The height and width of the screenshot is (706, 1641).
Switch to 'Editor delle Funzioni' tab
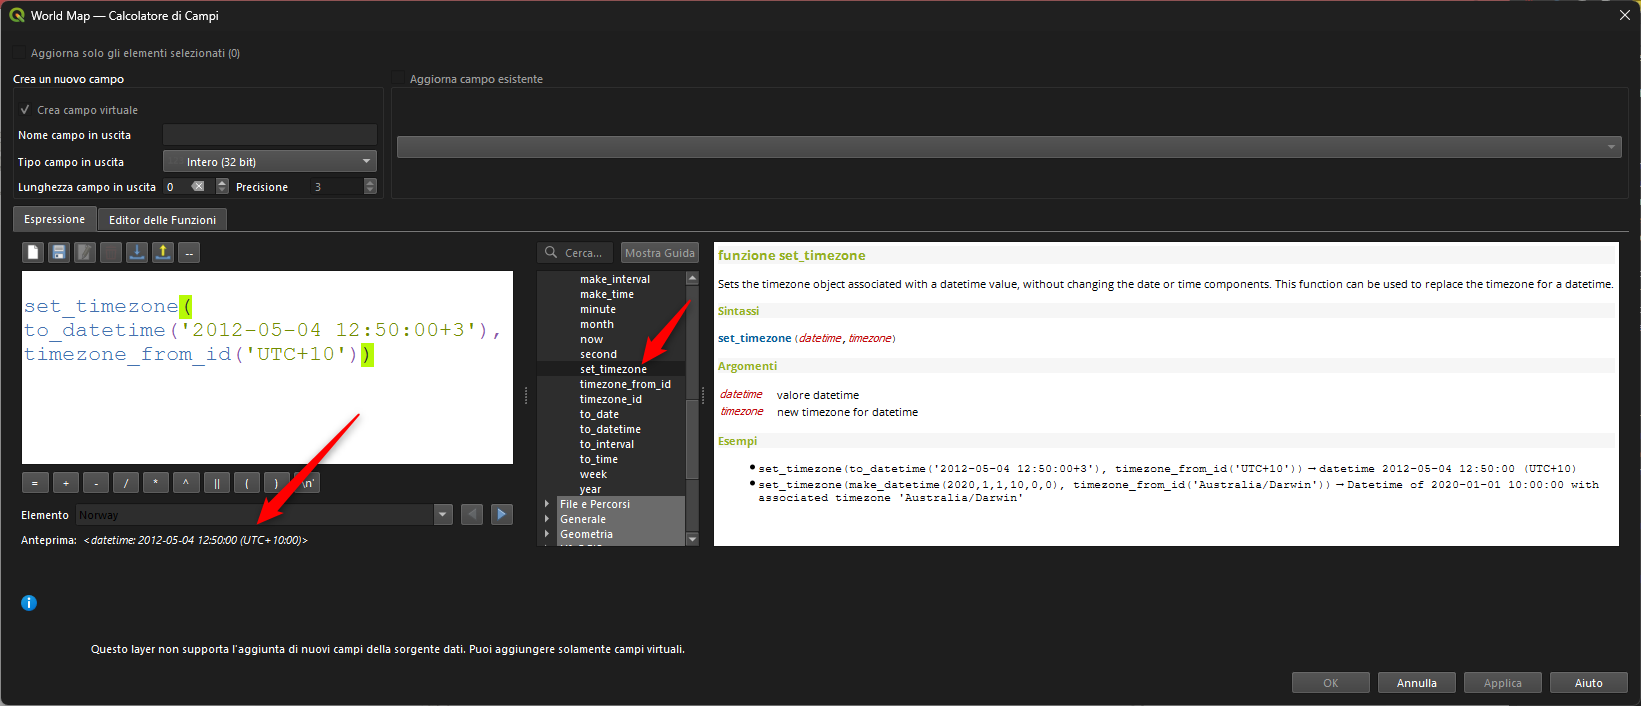(162, 220)
